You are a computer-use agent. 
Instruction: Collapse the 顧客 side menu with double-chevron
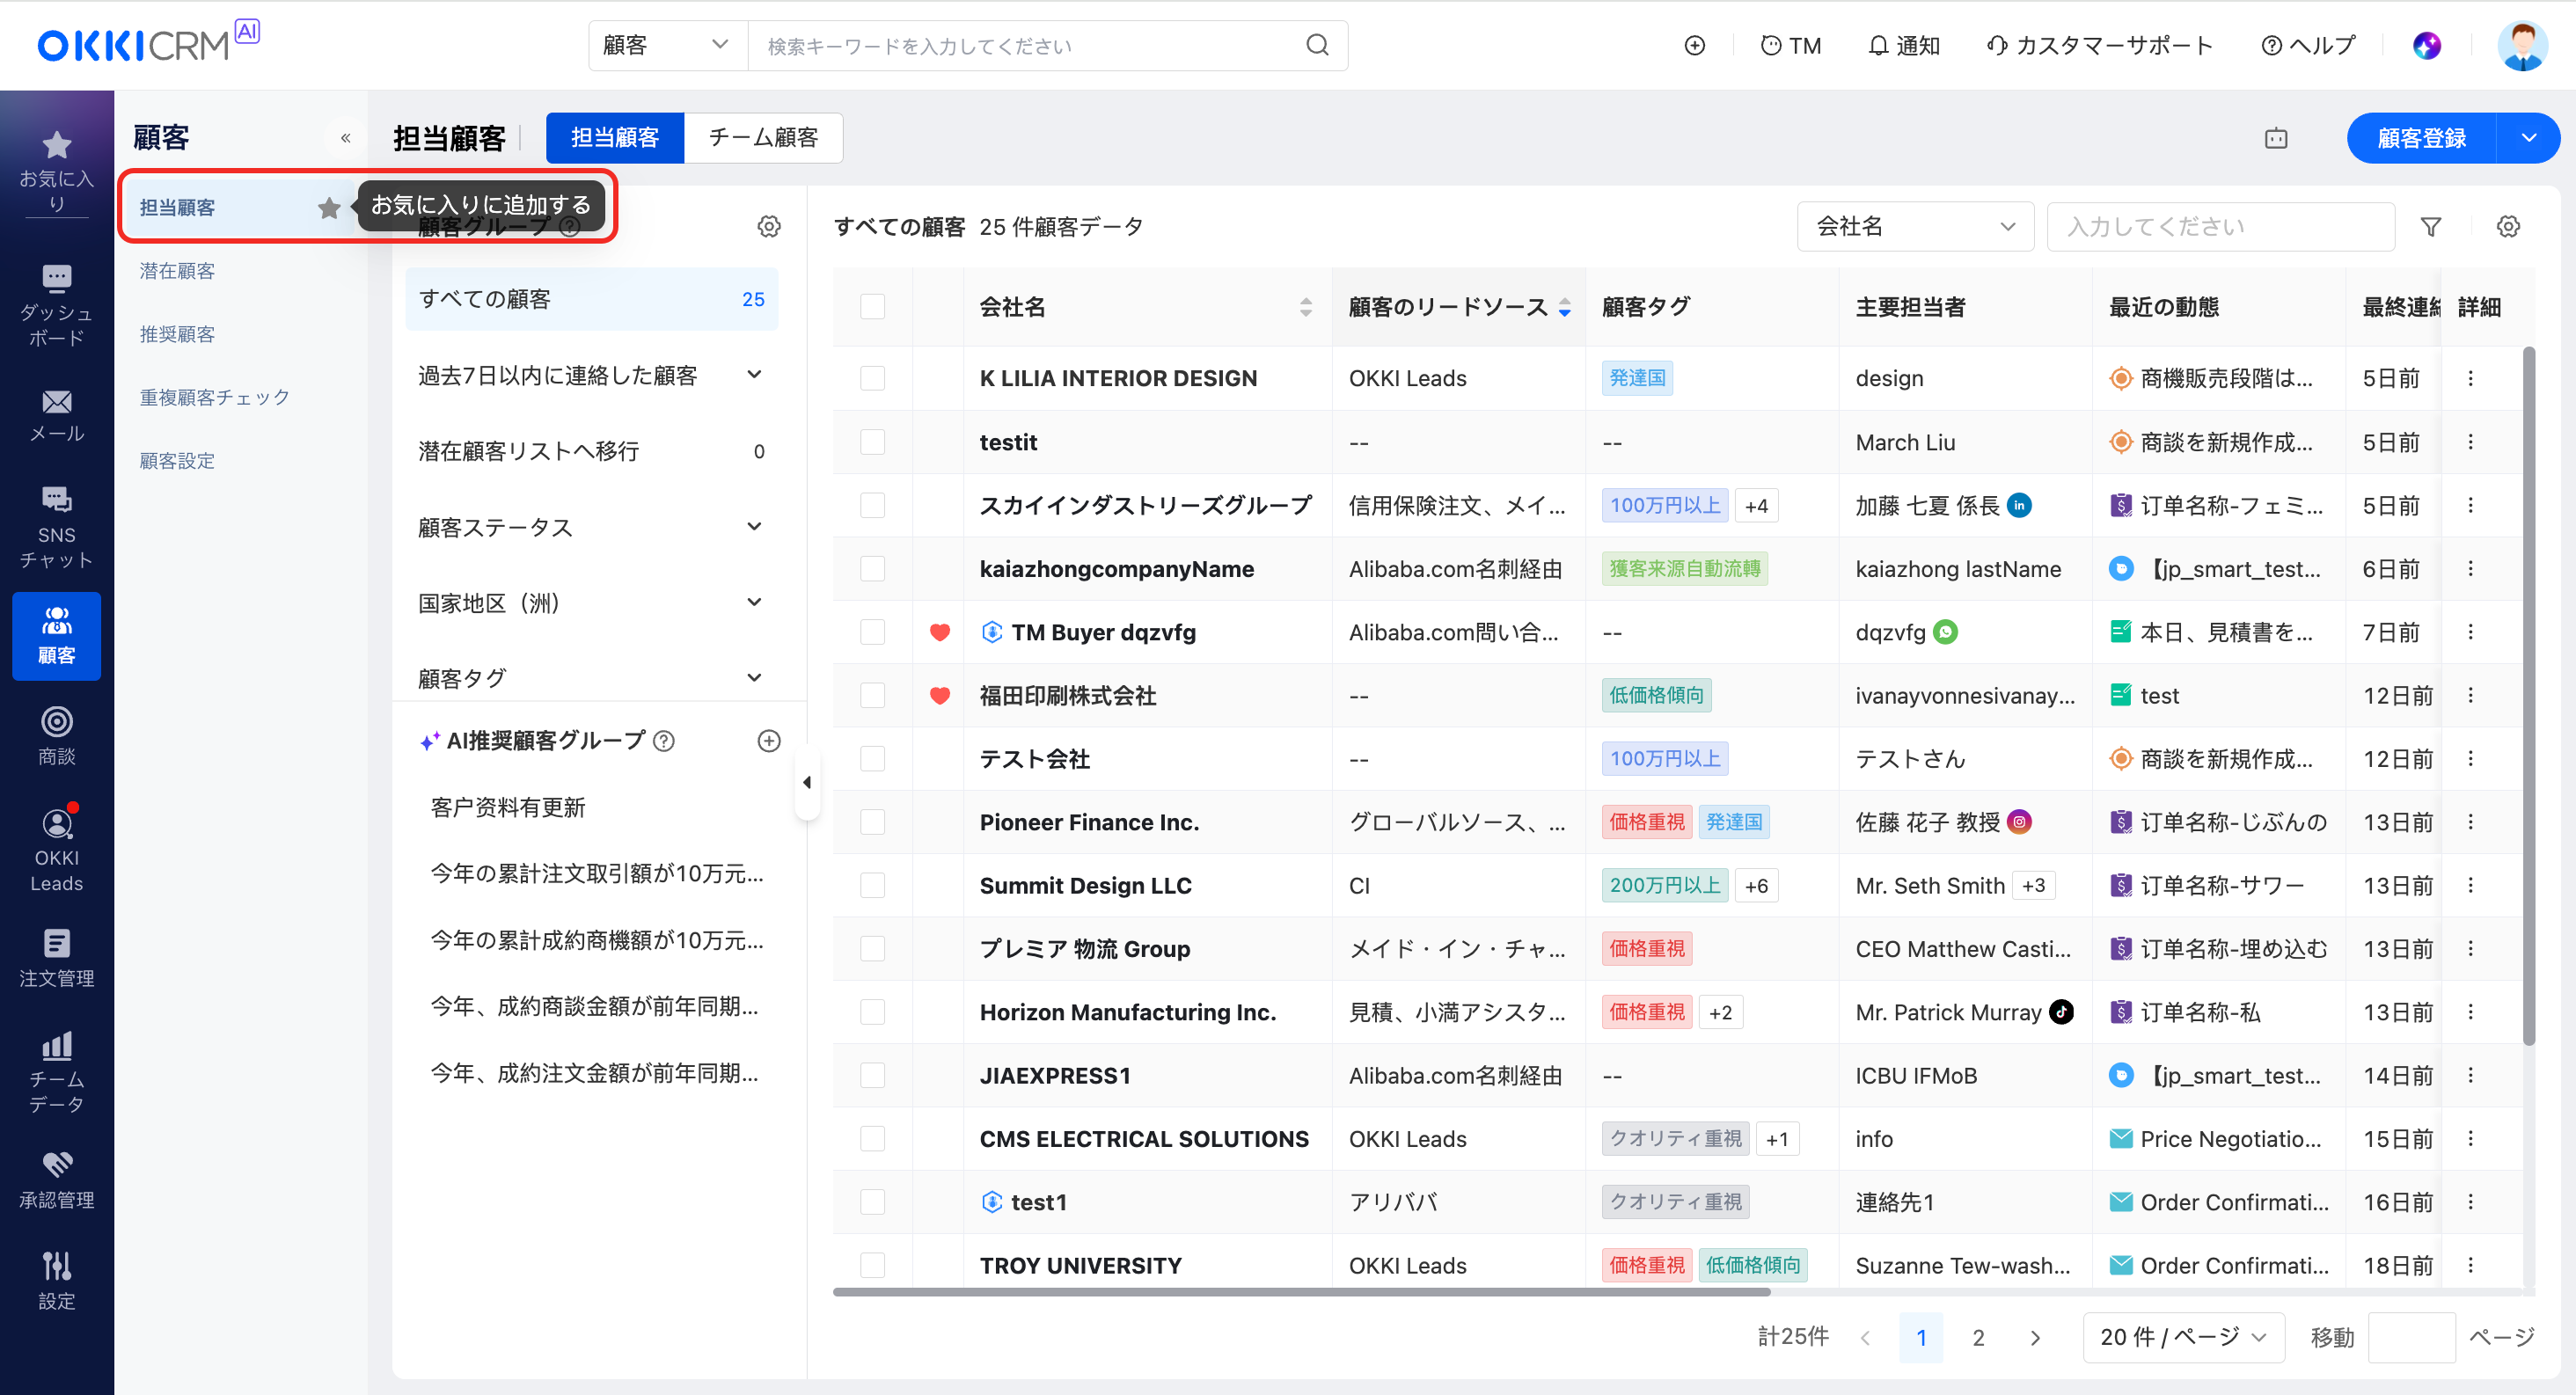pyautogui.click(x=345, y=138)
